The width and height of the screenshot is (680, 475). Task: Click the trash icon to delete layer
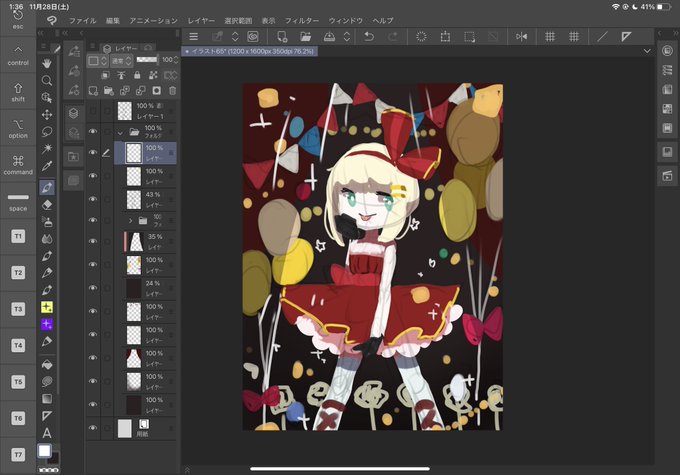pyautogui.click(x=172, y=91)
